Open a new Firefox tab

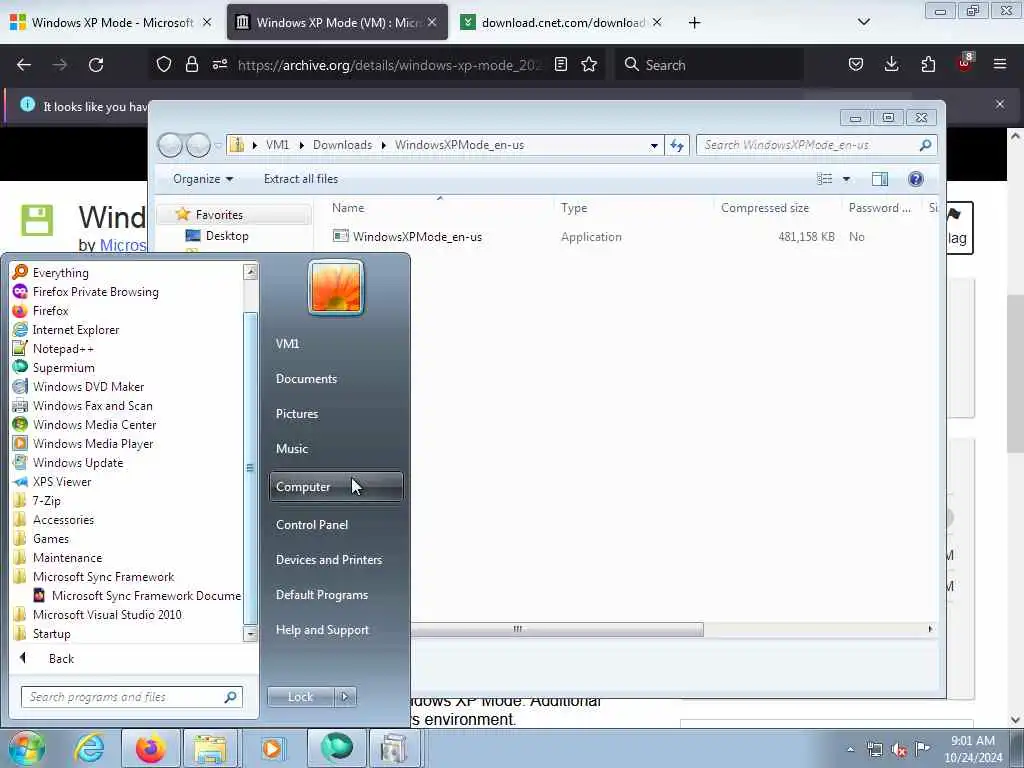tap(694, 23)
